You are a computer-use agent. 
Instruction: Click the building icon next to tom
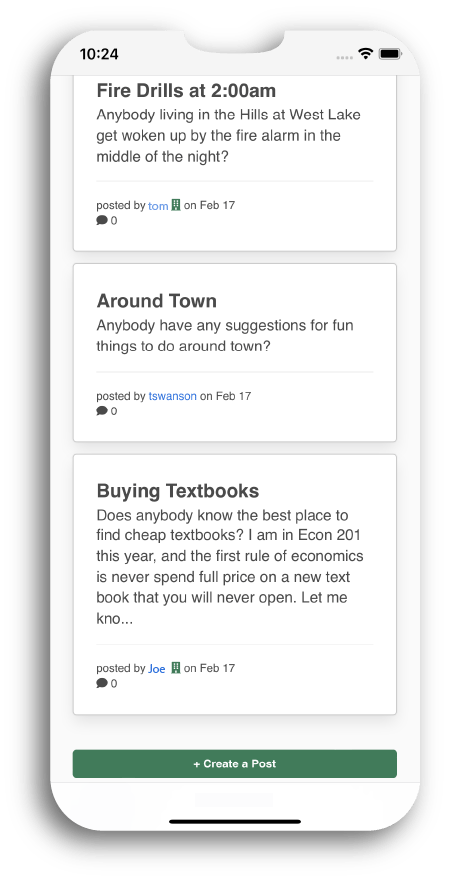click(176, 205)
